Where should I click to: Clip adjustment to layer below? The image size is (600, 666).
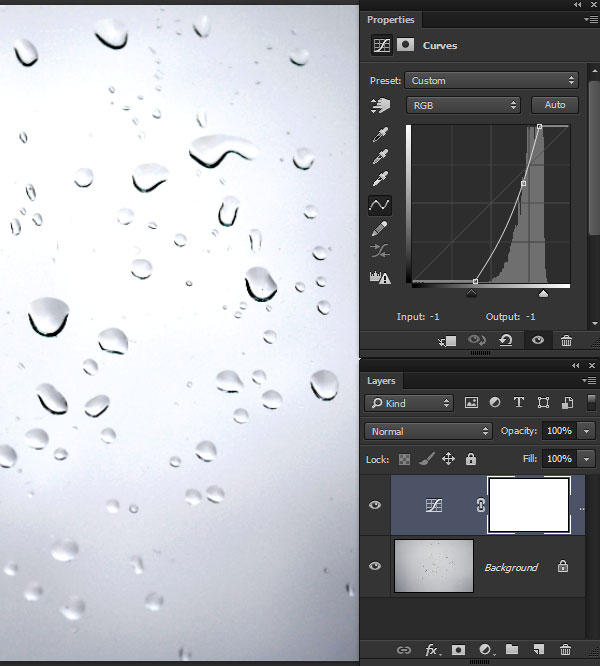[x=448, y=341]
